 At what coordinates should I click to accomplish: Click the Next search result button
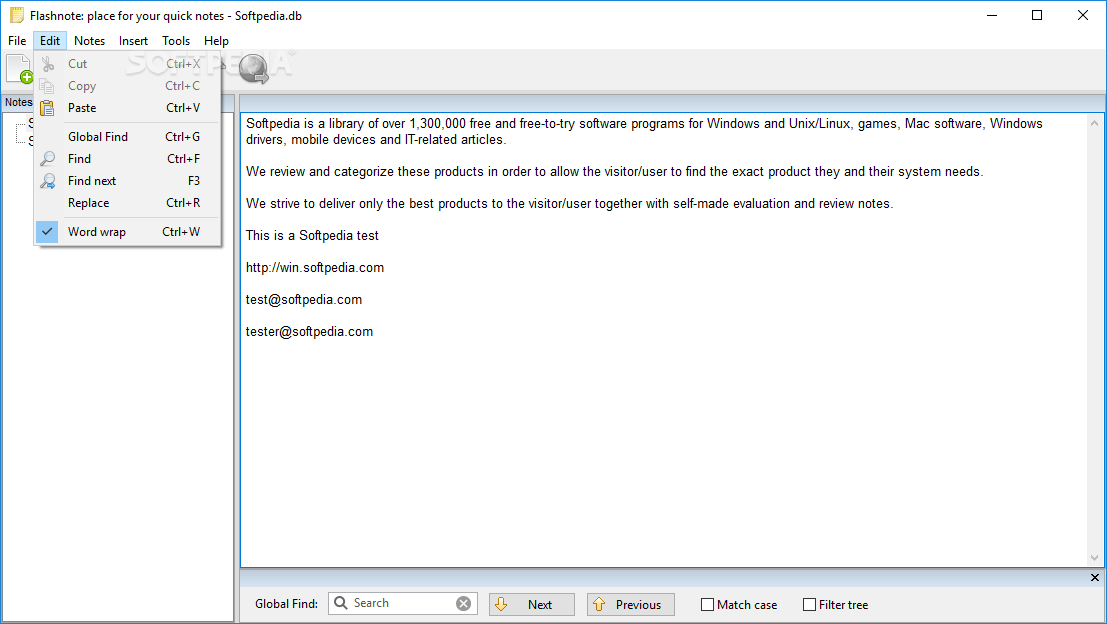[532, 604]
